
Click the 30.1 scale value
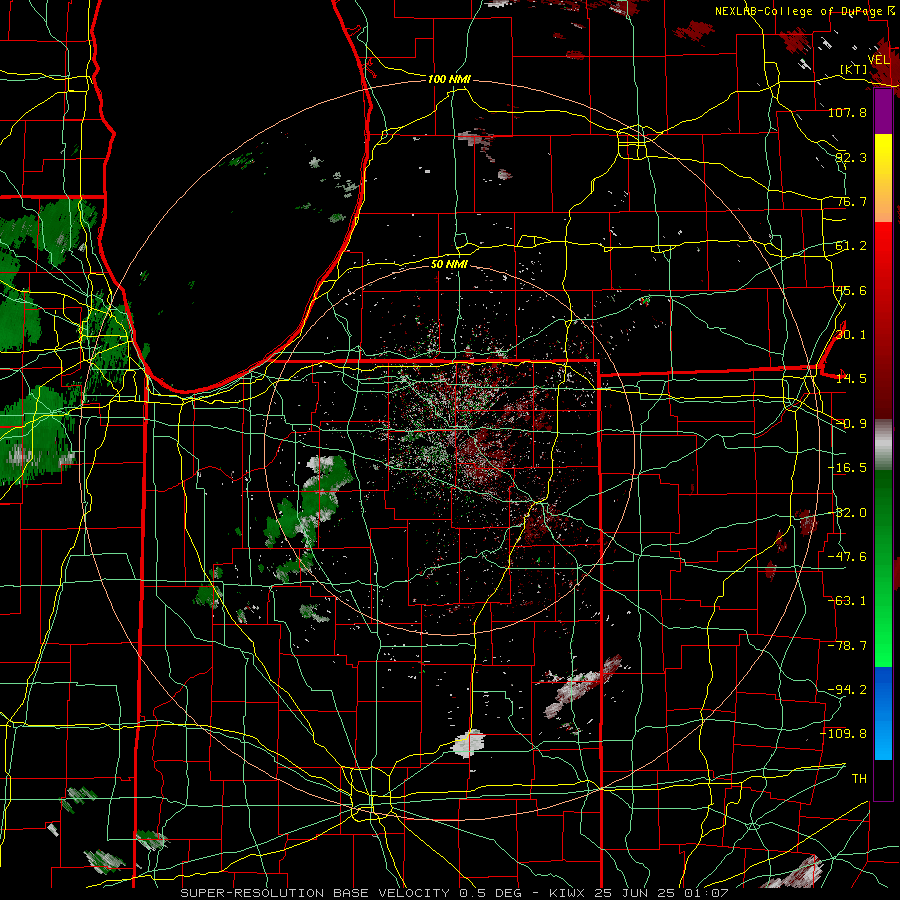[x=851, y=335]
